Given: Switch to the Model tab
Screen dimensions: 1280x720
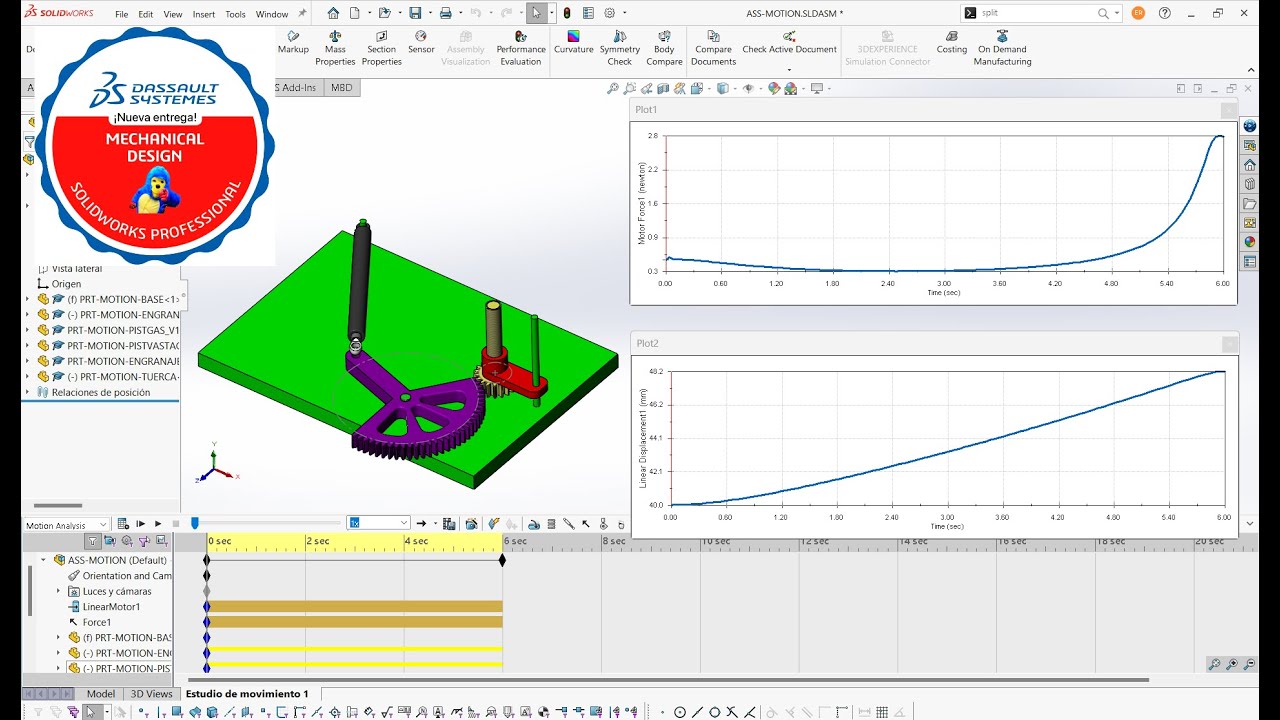Looking at the screenshot, I should [x=100, y=694].
